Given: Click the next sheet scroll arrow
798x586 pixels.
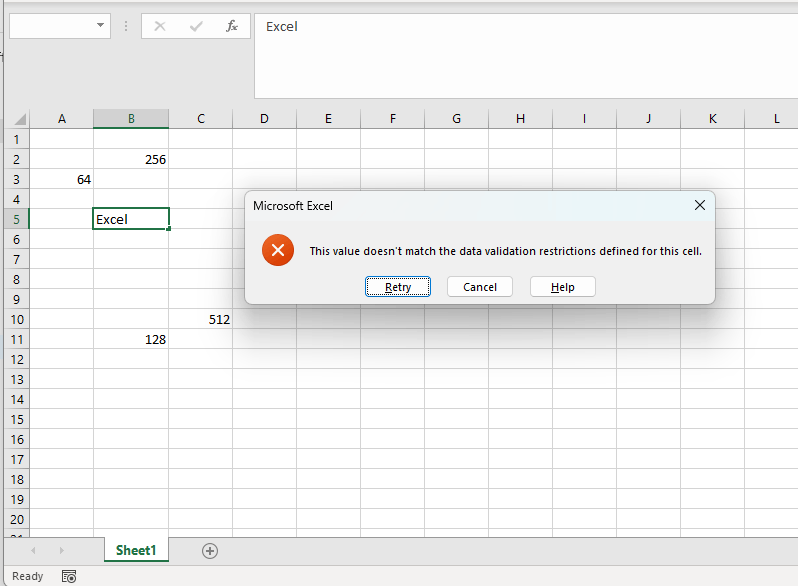Looking at the screenshot, I should coord(62,550).
